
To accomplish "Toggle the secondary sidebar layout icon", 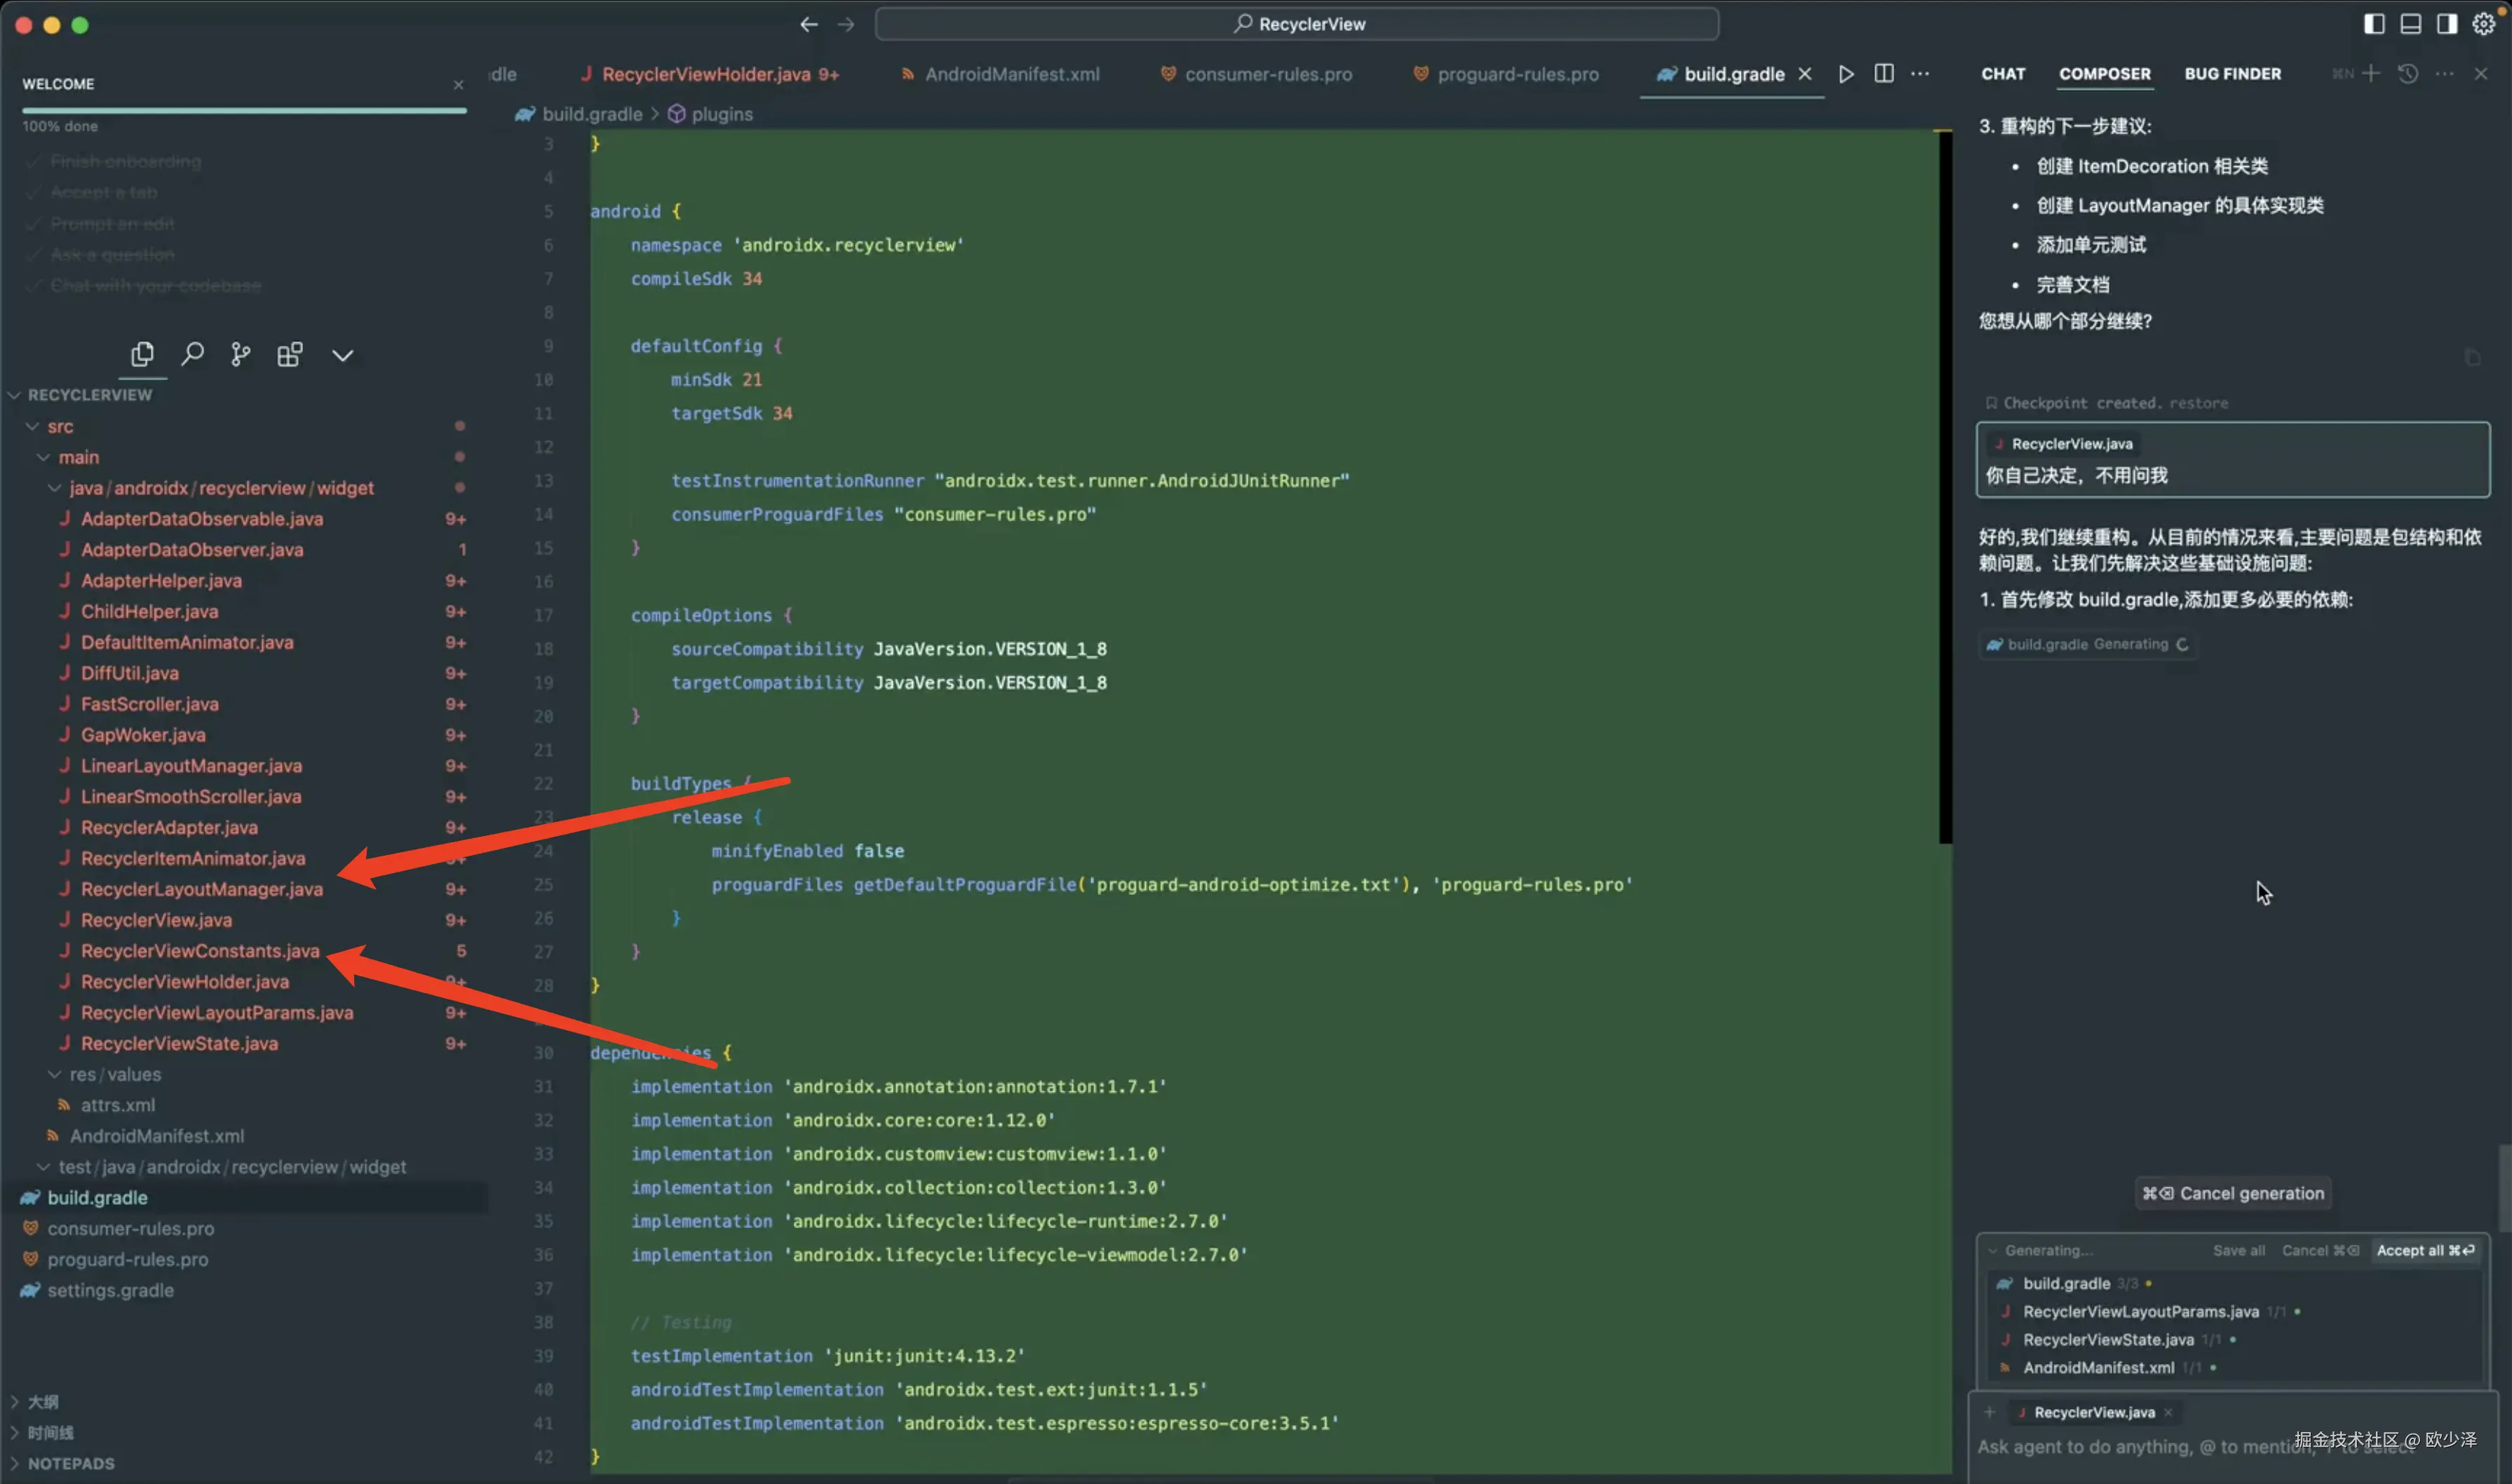I will click(x=2447, y=24).
